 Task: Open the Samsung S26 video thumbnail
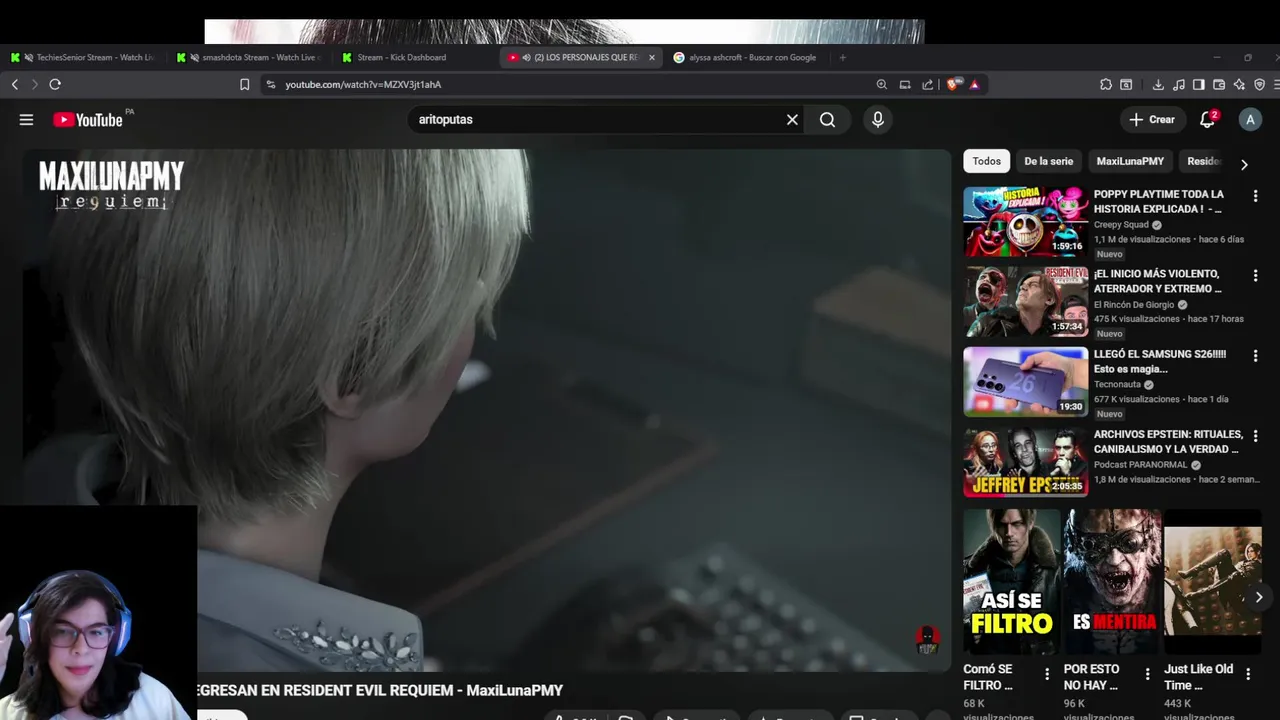coord(1025,381)
